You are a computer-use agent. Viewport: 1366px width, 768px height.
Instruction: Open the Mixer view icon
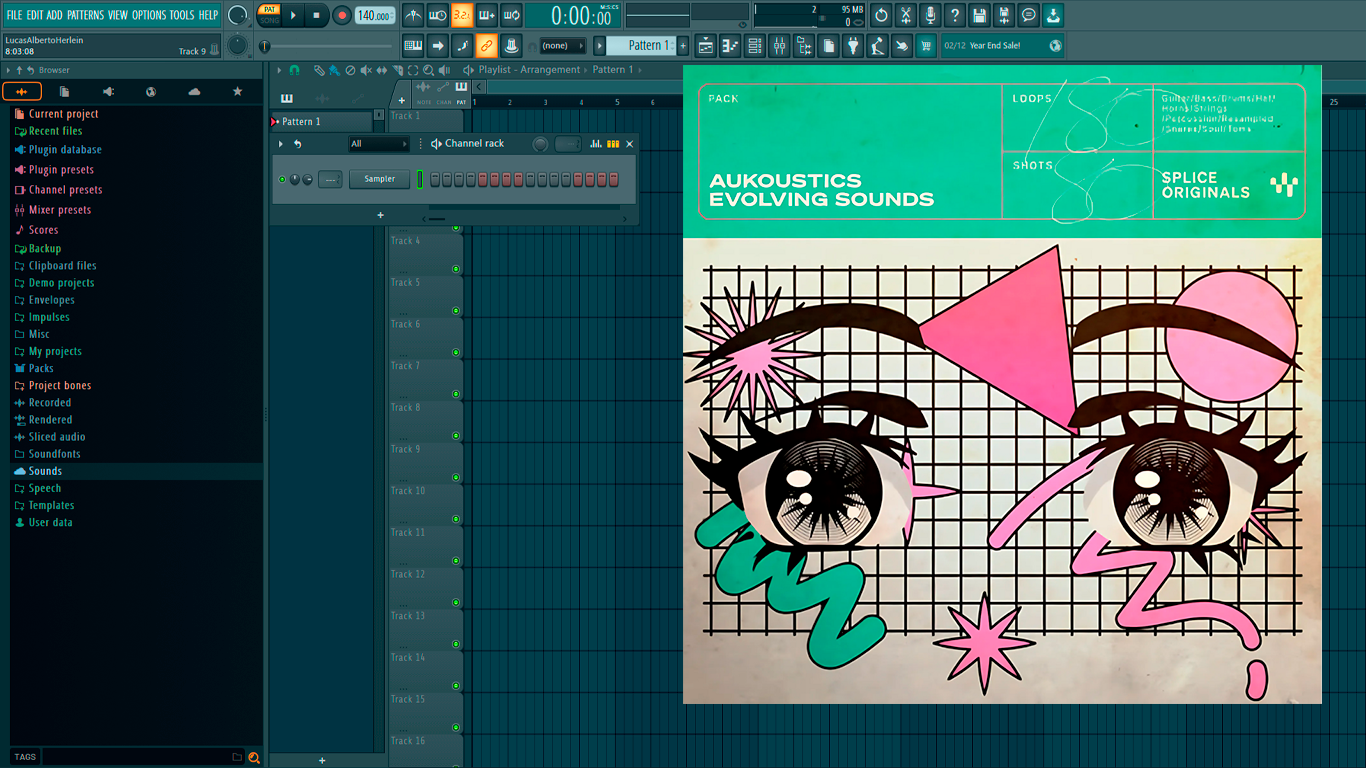click(779, 45)
